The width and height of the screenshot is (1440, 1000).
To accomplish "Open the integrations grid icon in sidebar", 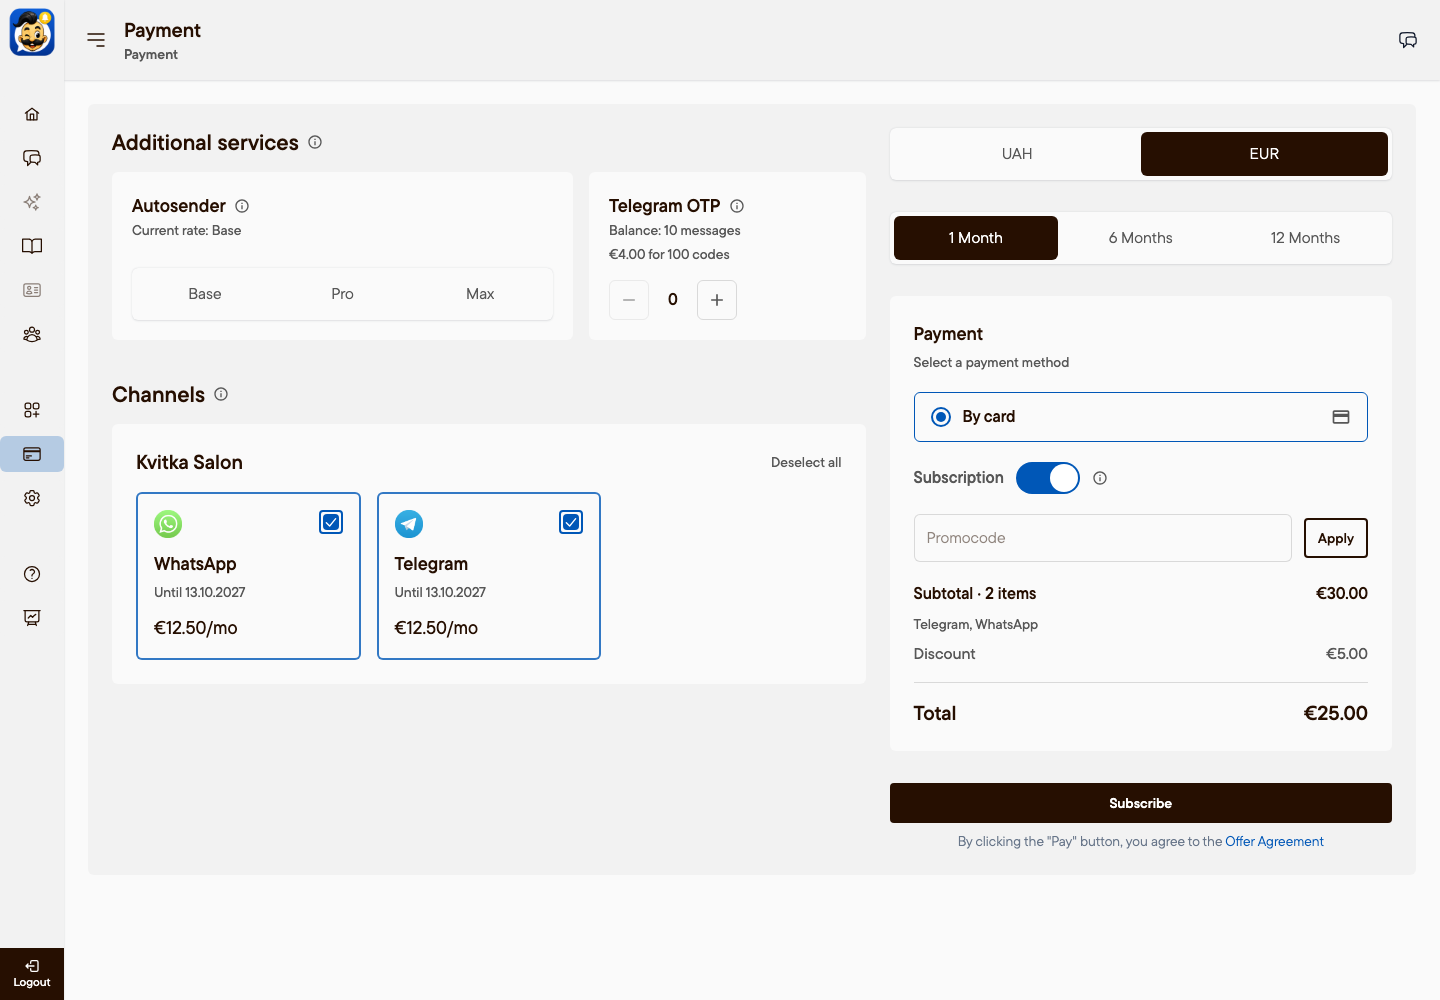I will pyautogui.click(x=32, y=410).
